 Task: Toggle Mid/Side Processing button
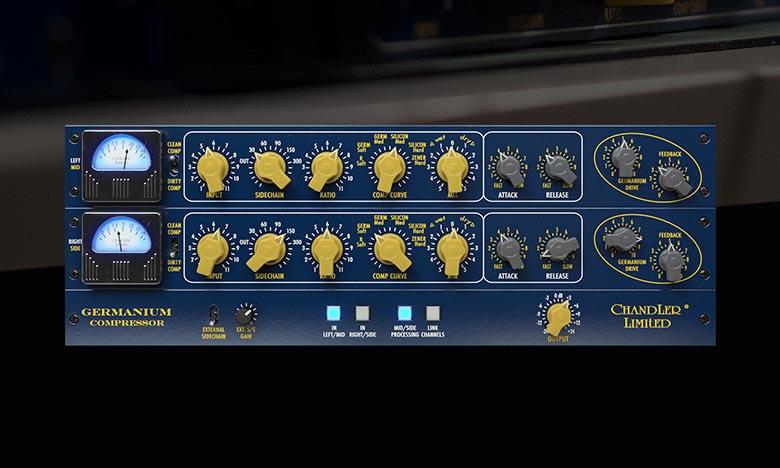click(404, 313)
